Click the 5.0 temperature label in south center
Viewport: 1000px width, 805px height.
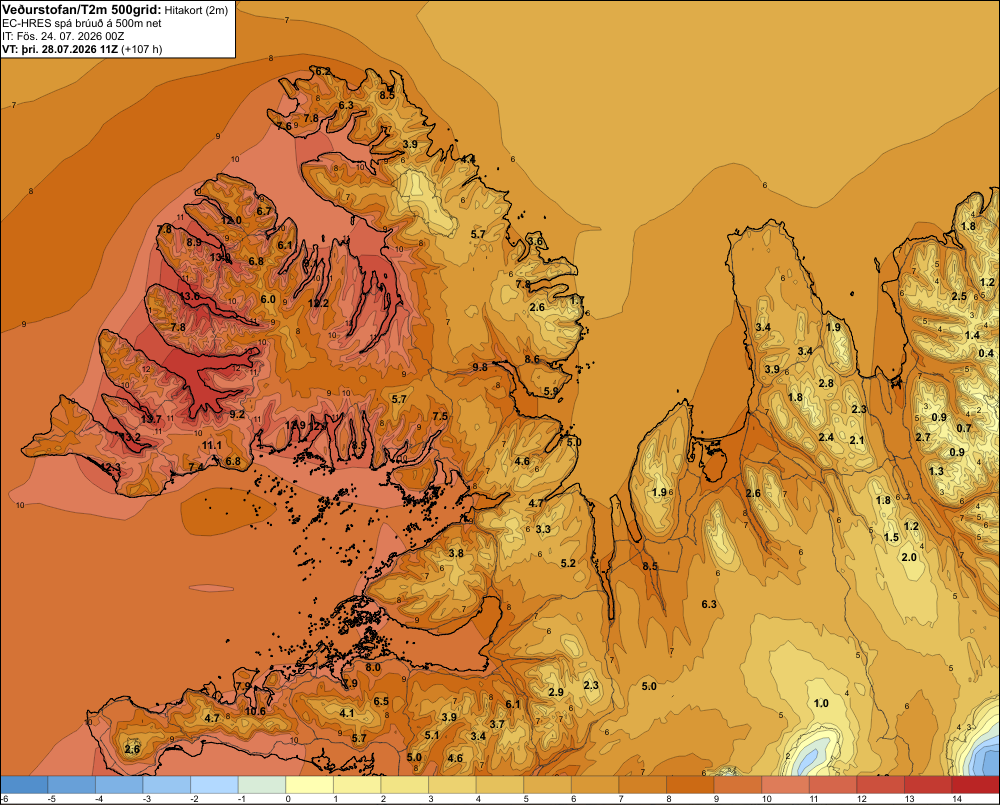pos(649,686)
